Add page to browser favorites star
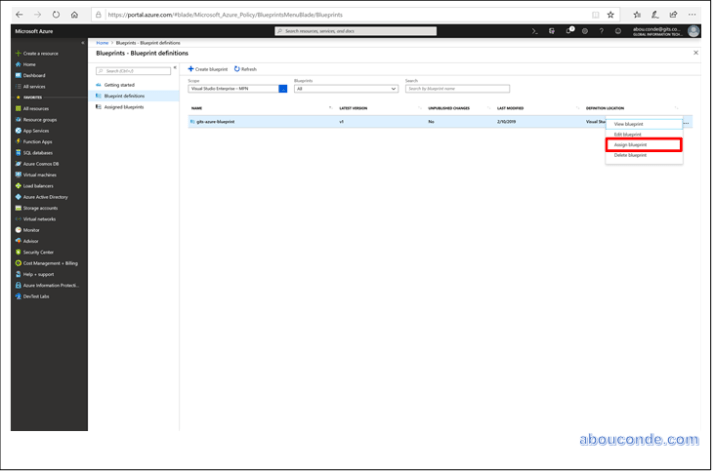Viewport: 714px width, 471px height. pyautogui.click(x=610, y=14)
